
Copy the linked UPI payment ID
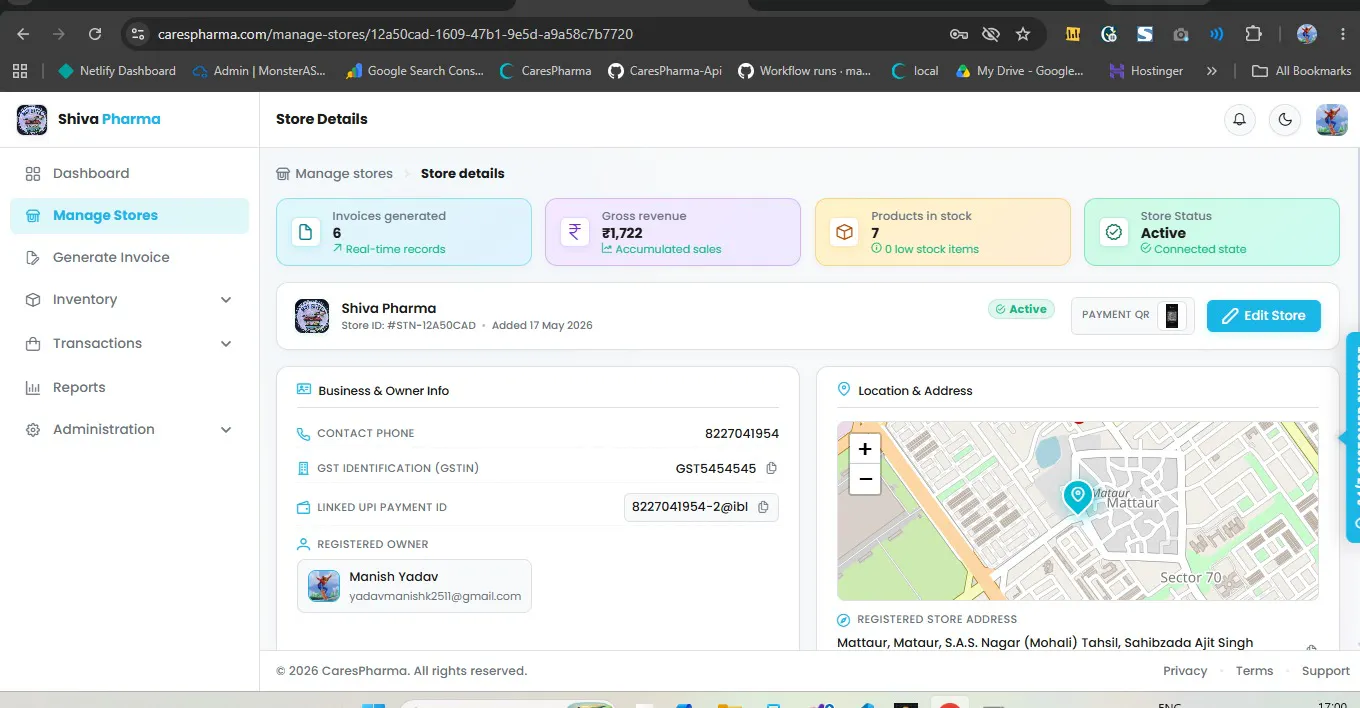click(763, 507)
